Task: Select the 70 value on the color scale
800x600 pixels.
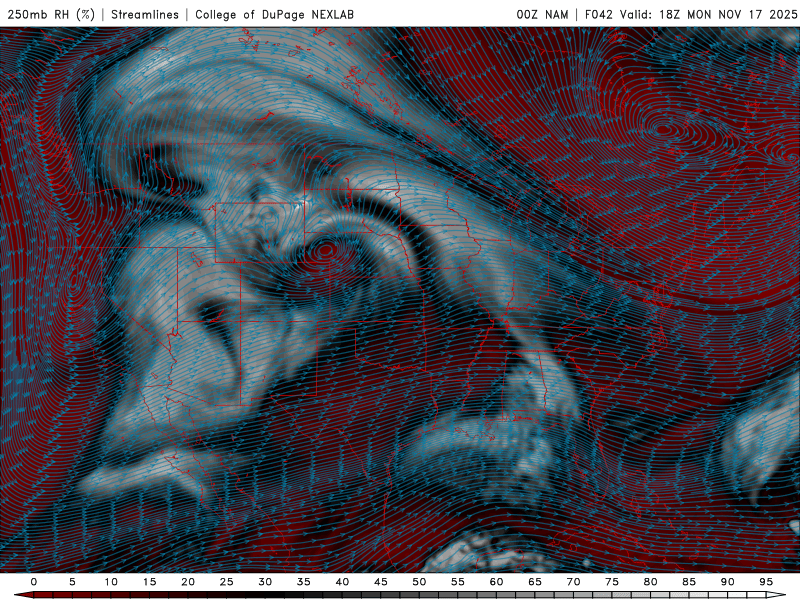Action: tap(573, 582)
